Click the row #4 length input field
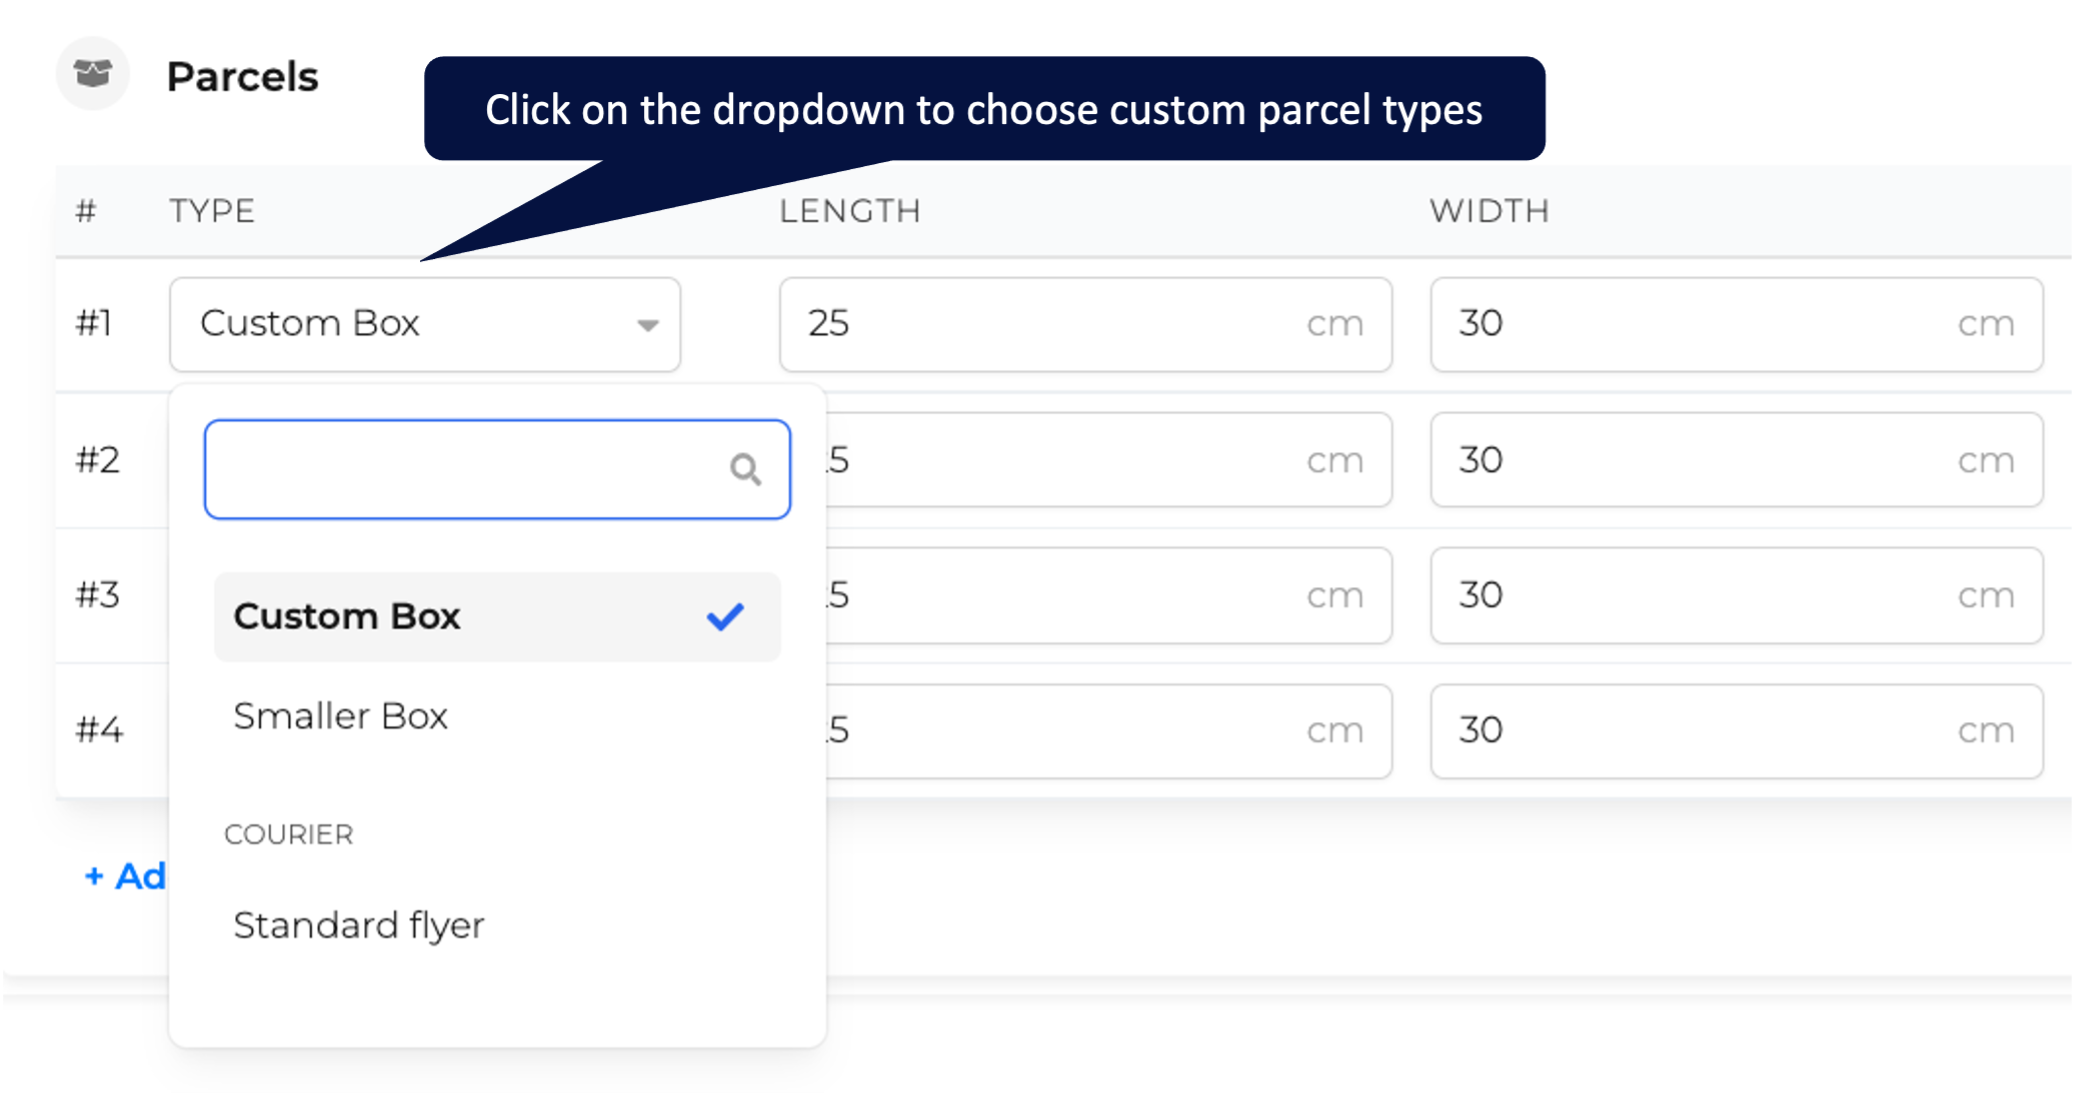Image resolution: width=2076 pixels, height=1100 pixels. point(1108,731)
